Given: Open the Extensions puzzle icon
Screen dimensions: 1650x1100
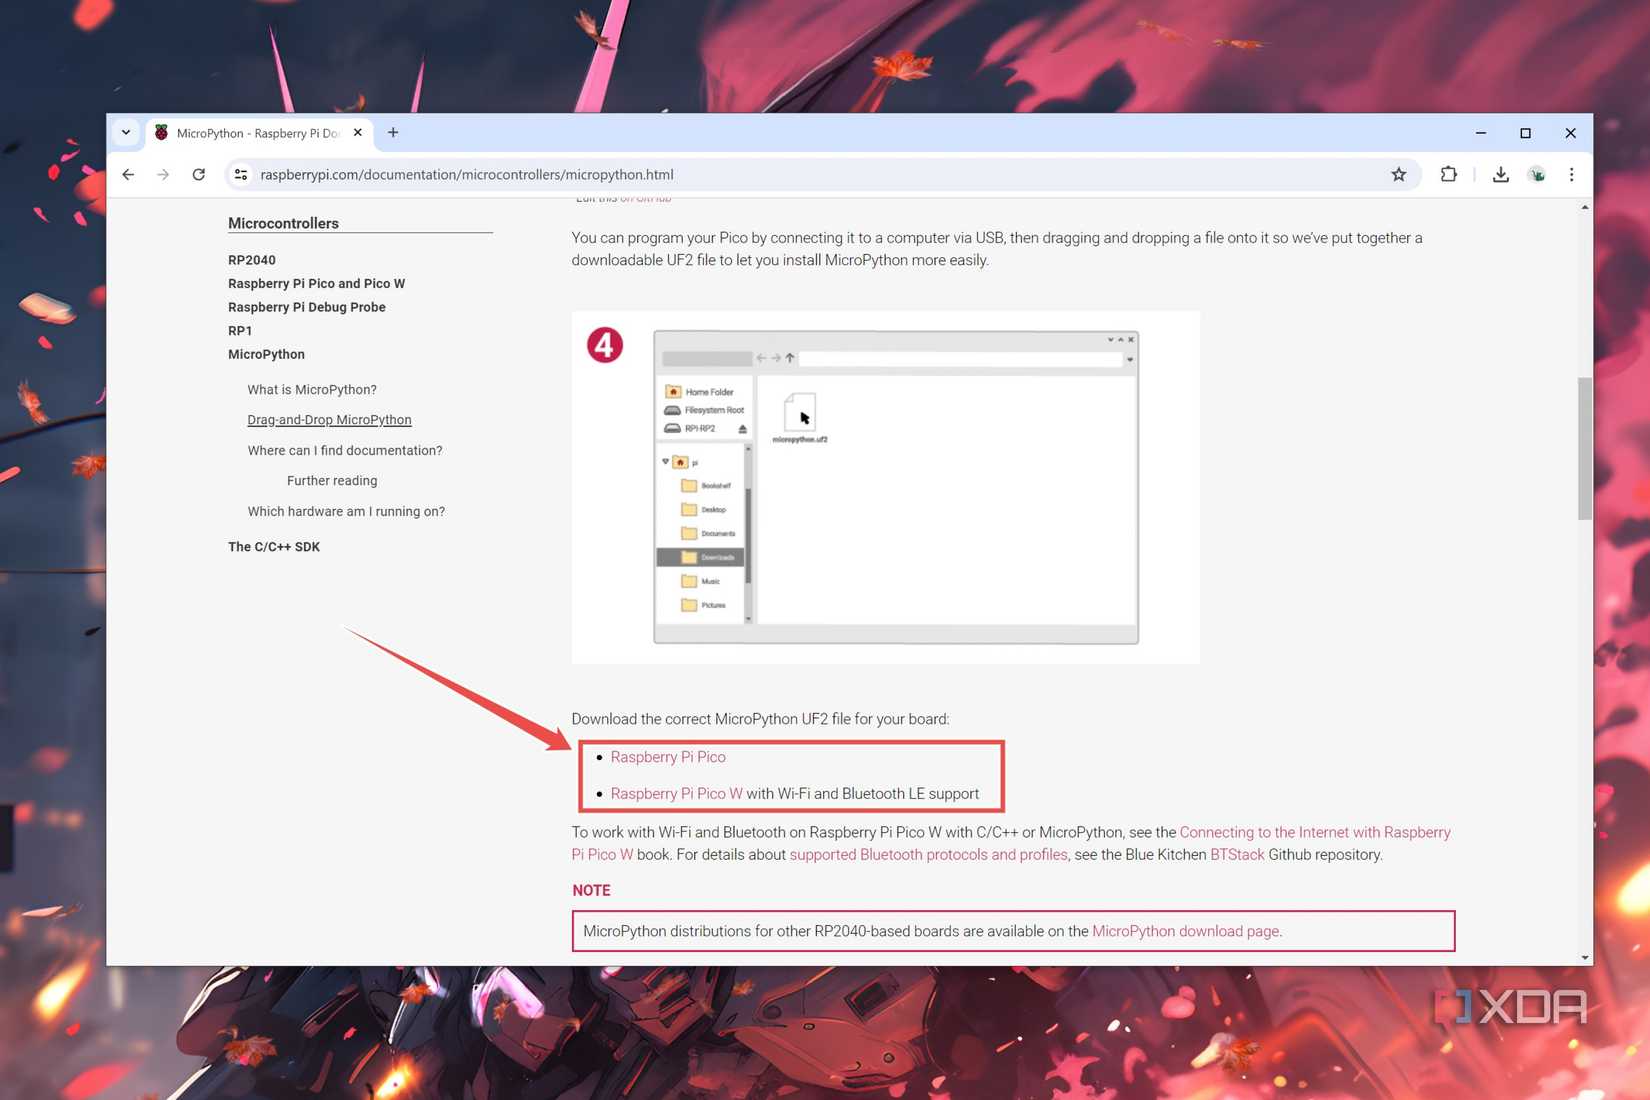Looking at the screenshot, I should [x=1448, y=174].
